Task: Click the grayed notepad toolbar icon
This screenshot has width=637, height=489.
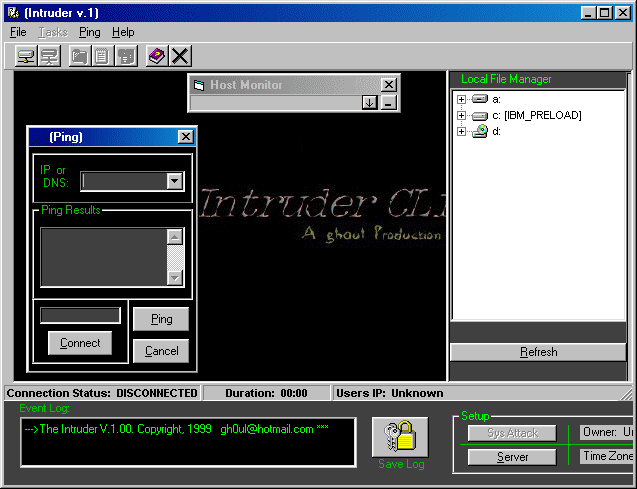Action: [x=101, y=56]
